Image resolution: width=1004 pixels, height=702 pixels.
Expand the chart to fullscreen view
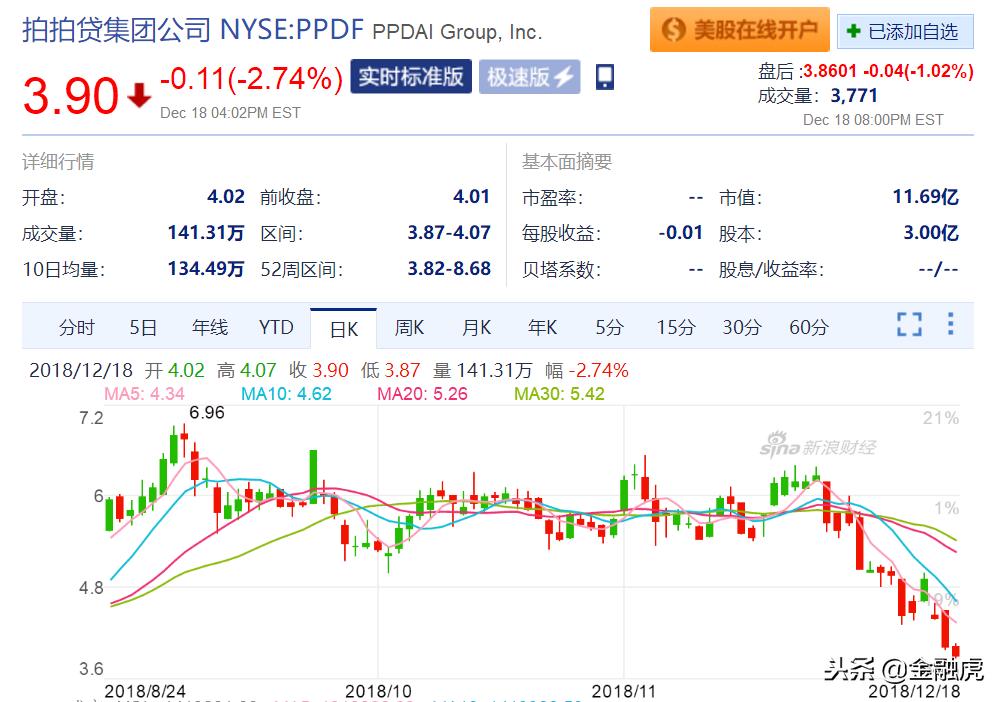point(908,324)
